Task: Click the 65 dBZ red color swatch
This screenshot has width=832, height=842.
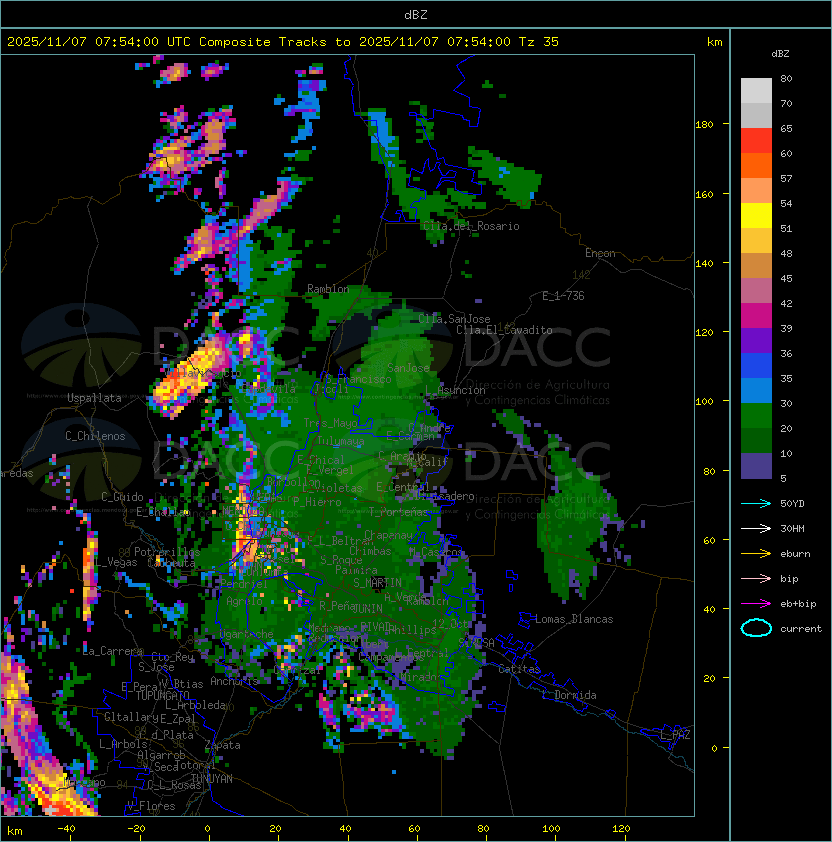Action: click(756, 140)
